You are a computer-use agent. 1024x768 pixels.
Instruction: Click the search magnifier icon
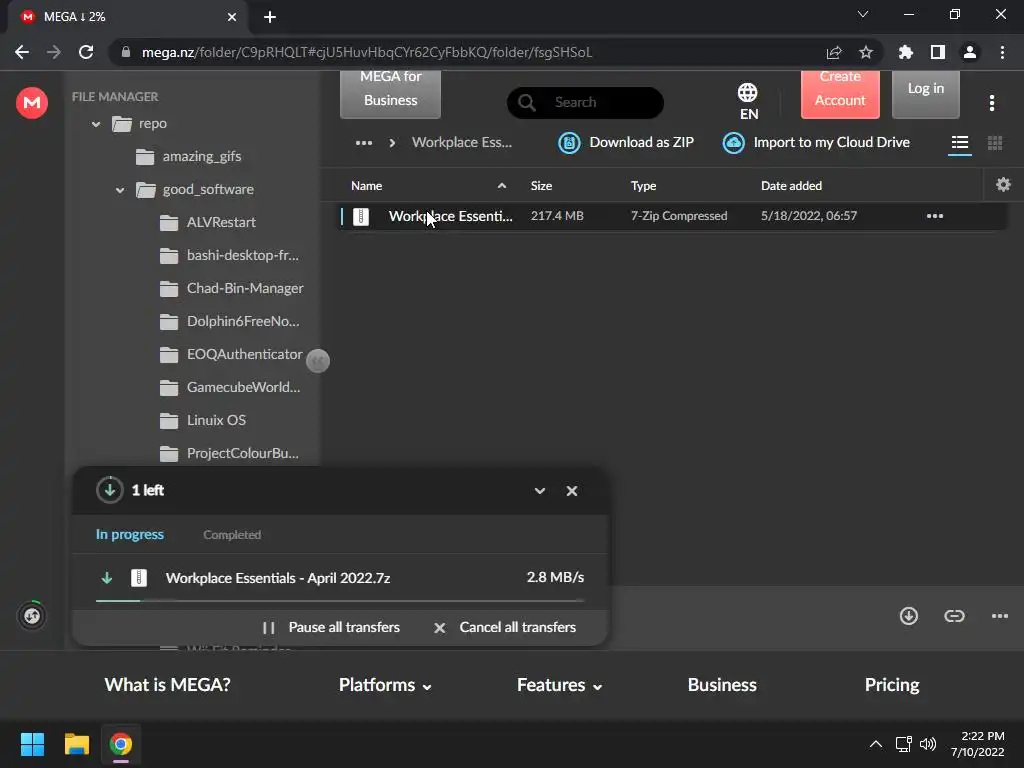[x=527, y=103]
